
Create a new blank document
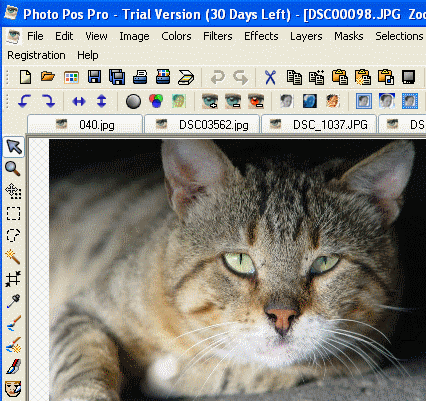26,77
